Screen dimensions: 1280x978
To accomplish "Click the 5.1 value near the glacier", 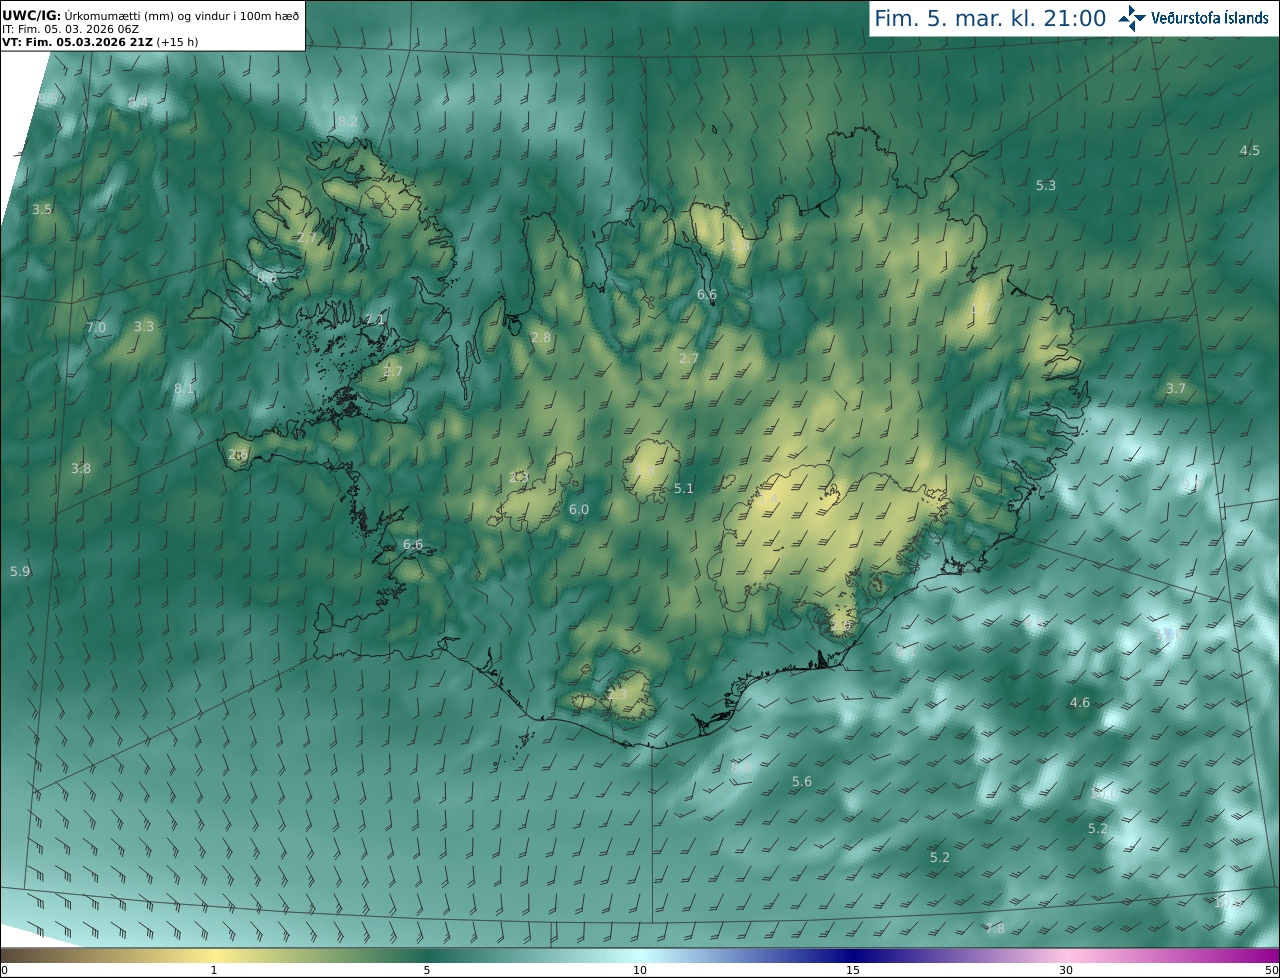I will [684, 488].
